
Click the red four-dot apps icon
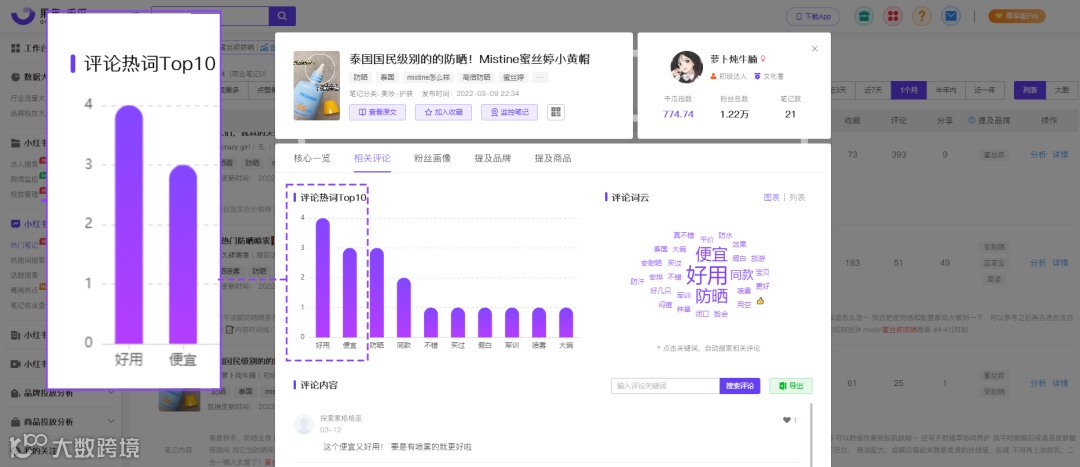coord(893,16)
